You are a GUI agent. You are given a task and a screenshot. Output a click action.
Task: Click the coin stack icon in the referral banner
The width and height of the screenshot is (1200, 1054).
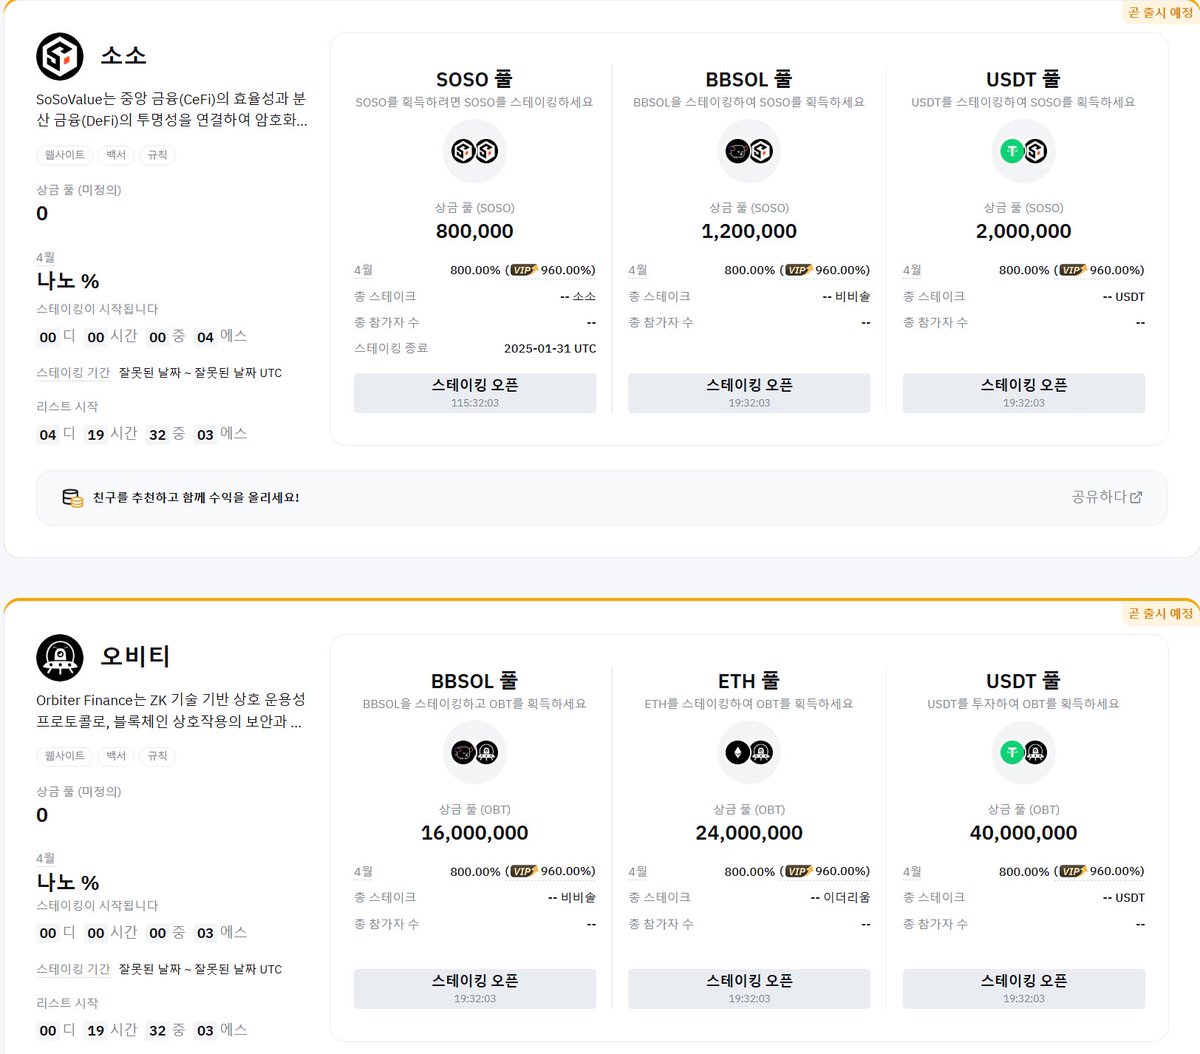coord(73,498)
